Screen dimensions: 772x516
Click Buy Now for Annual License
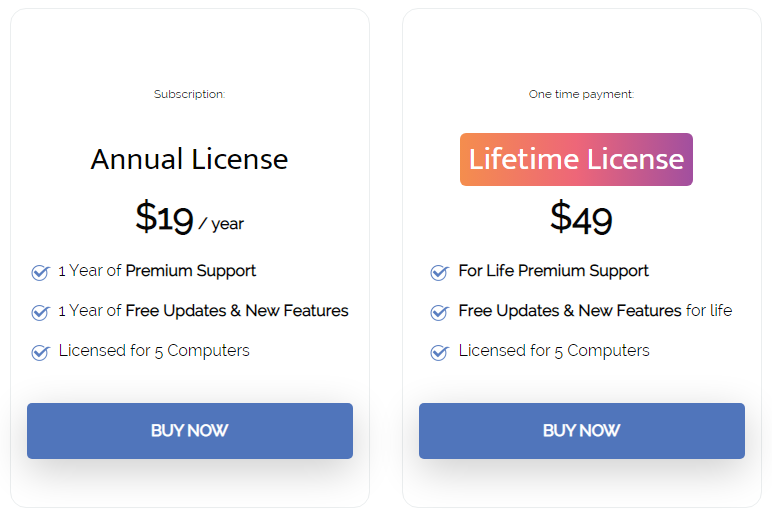[190, 431]
